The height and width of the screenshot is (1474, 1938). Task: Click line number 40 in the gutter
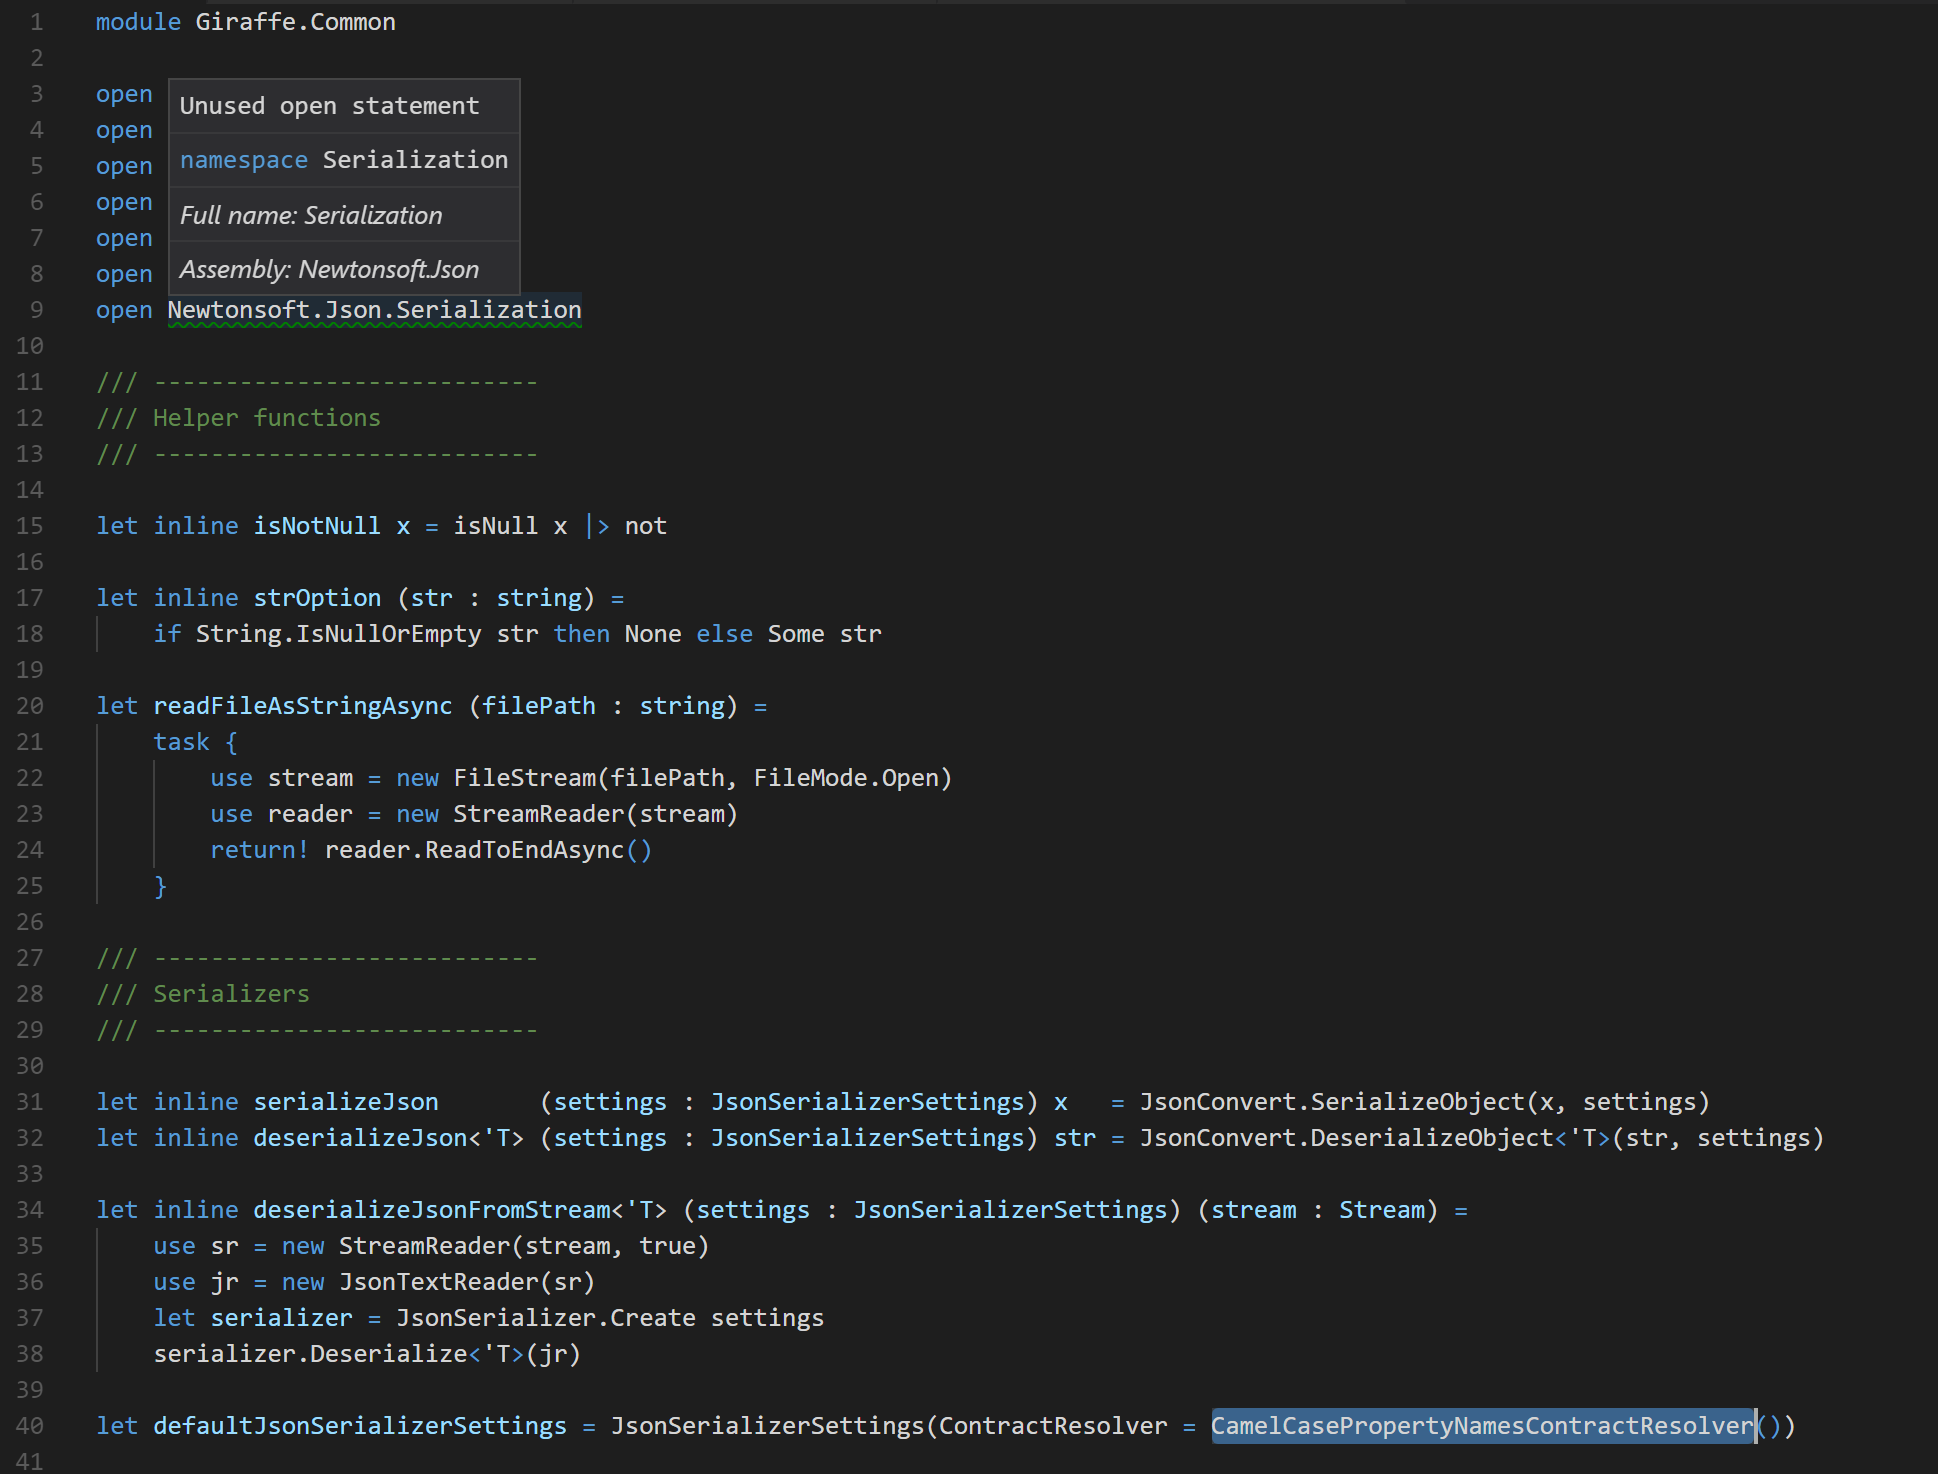[30, 1425]
